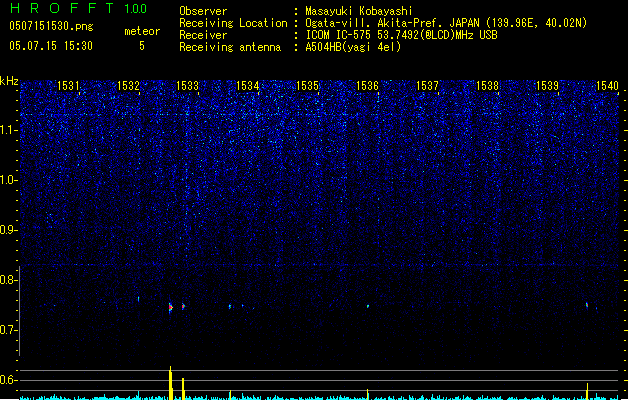The width and height of the screenshot is (629, 400).
Task: Select observer name Masayuki Kobayashi
Action: tap(359, 11)
